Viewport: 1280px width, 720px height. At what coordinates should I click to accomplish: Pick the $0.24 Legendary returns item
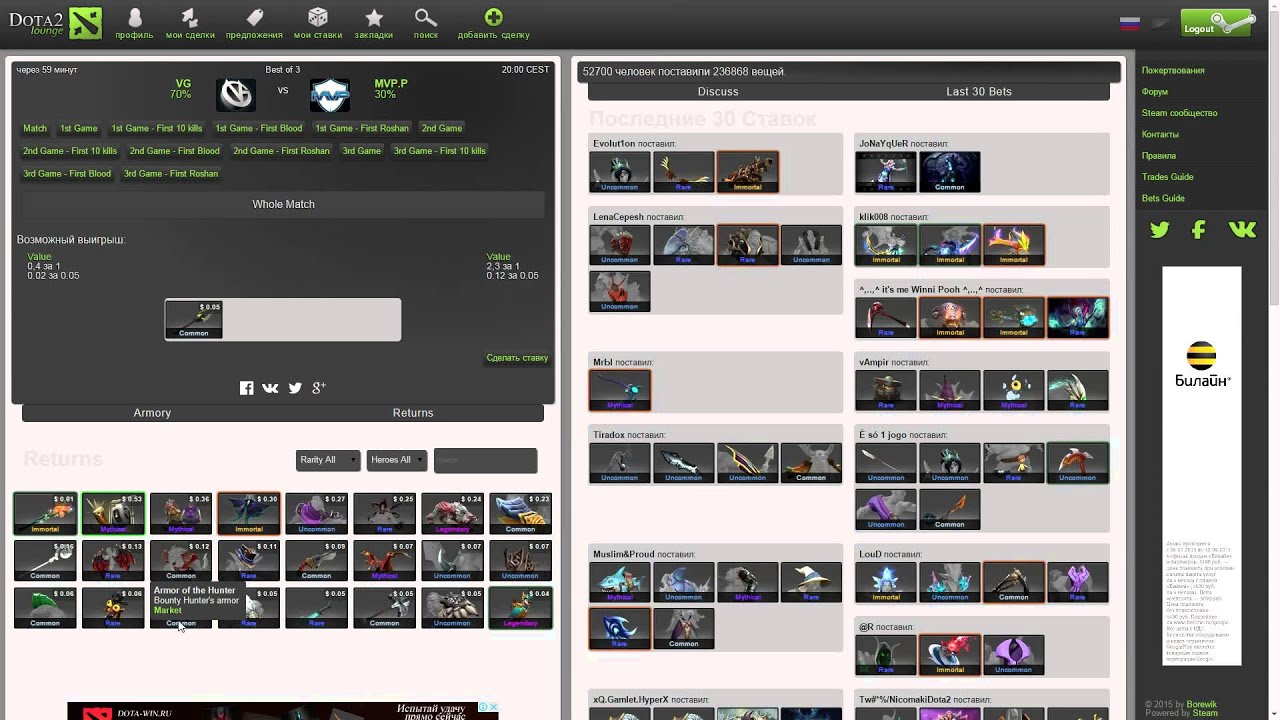coord(452,514)
